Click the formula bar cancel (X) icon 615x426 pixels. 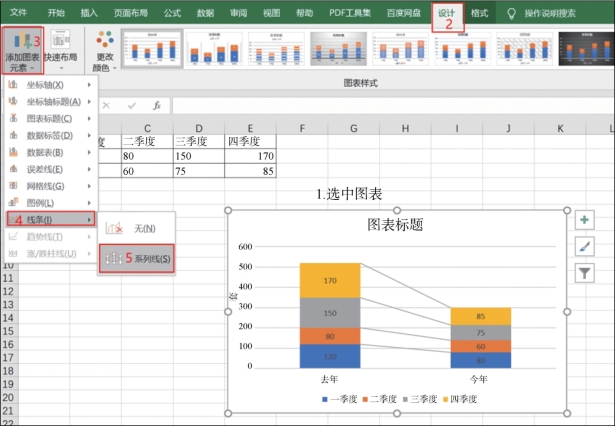click(x=106, y=105)
